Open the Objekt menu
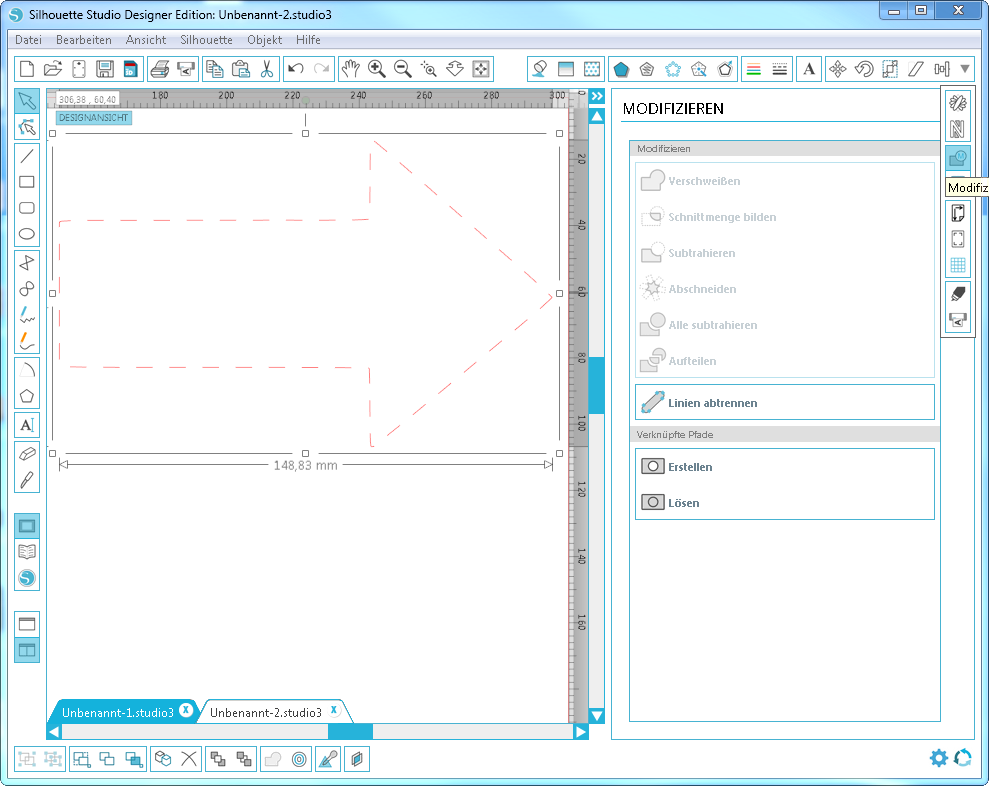This screenshot has height=786, width=989. coord(264,40)
